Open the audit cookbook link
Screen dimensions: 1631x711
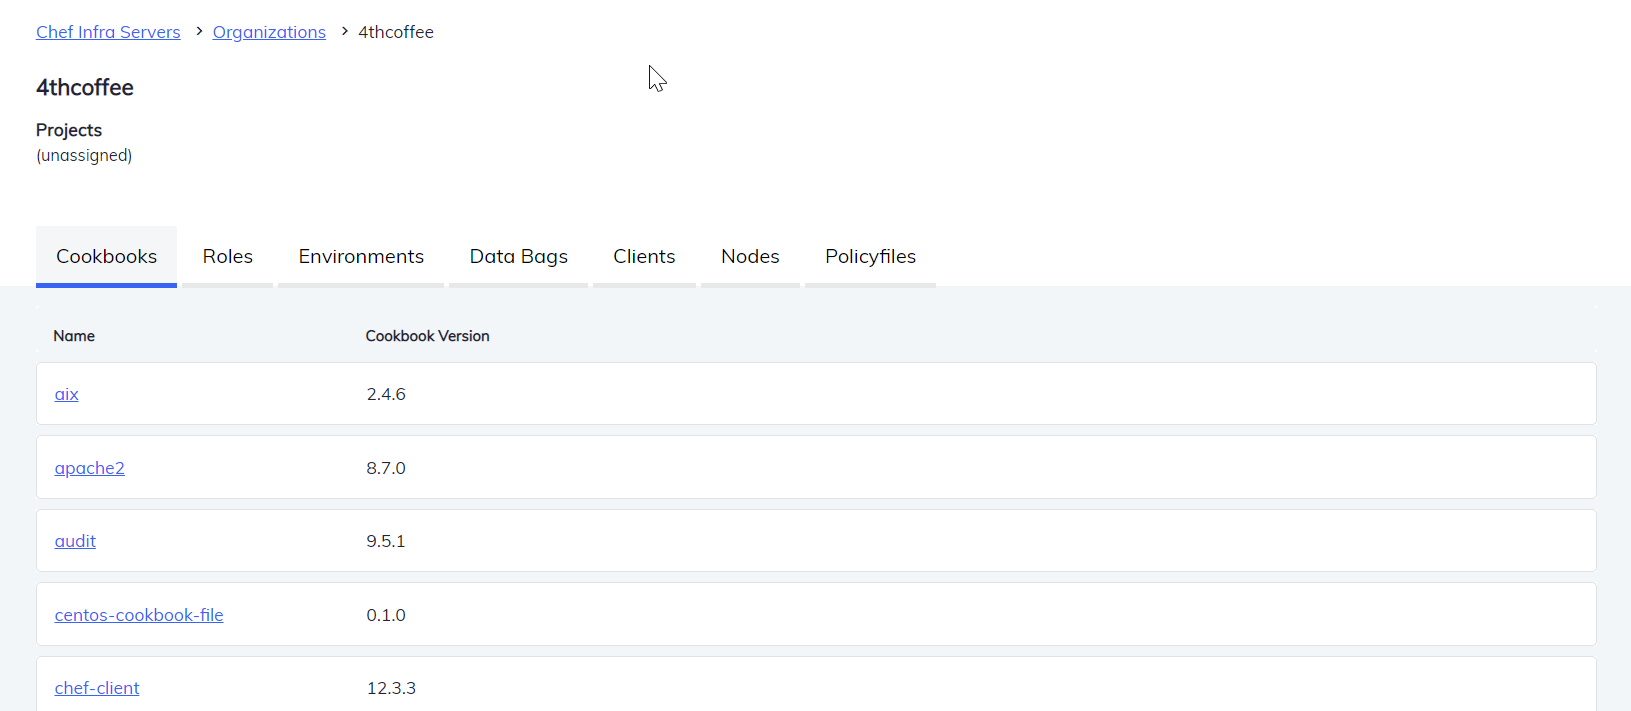75,541
